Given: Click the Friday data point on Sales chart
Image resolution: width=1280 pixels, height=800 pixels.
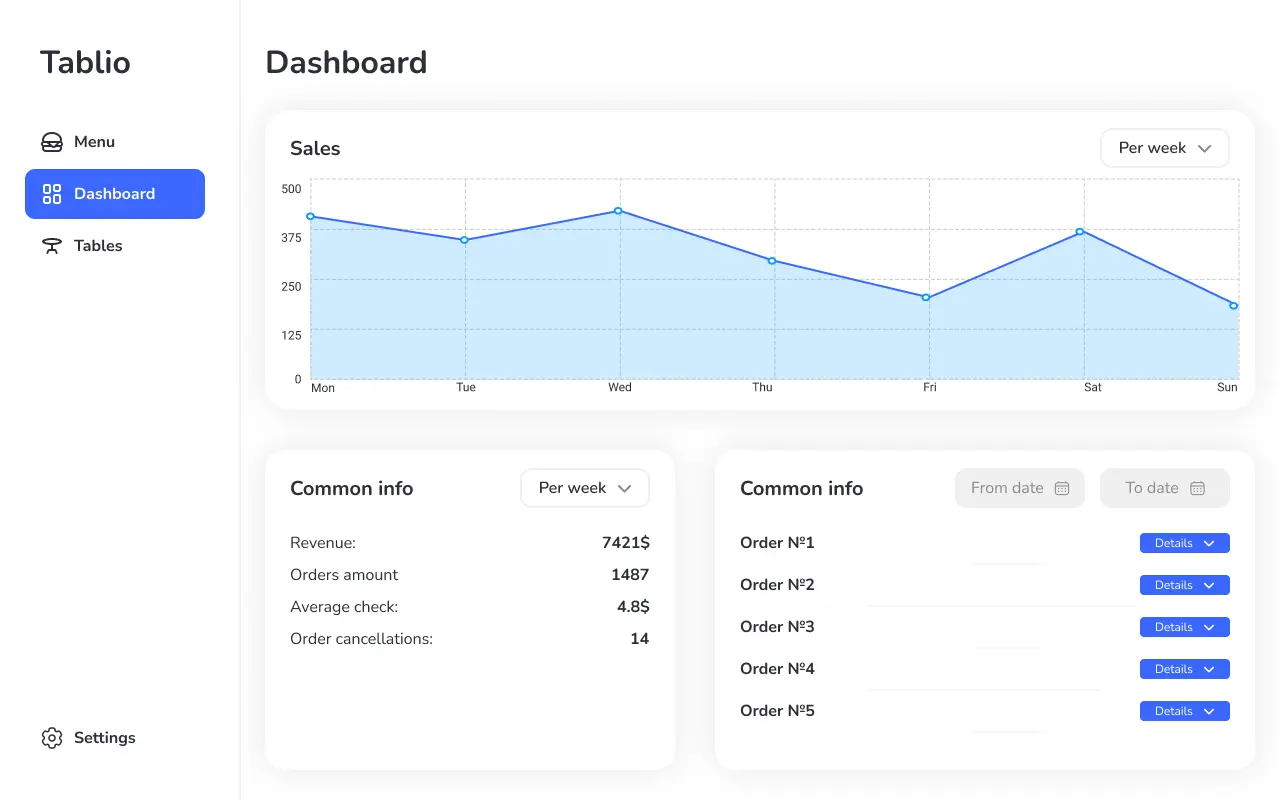Looking at the screenshot, I should [926, 298].
